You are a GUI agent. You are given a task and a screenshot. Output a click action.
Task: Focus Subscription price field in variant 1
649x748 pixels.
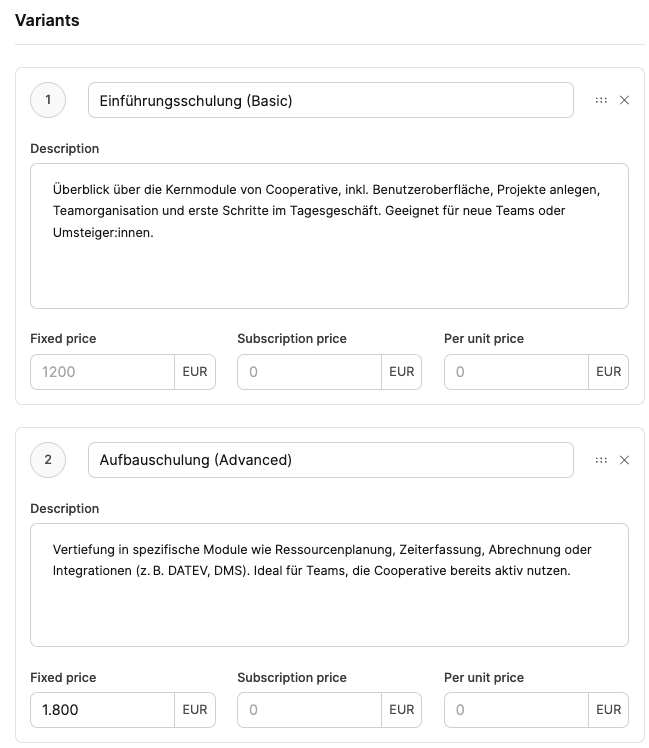(309, 372)
